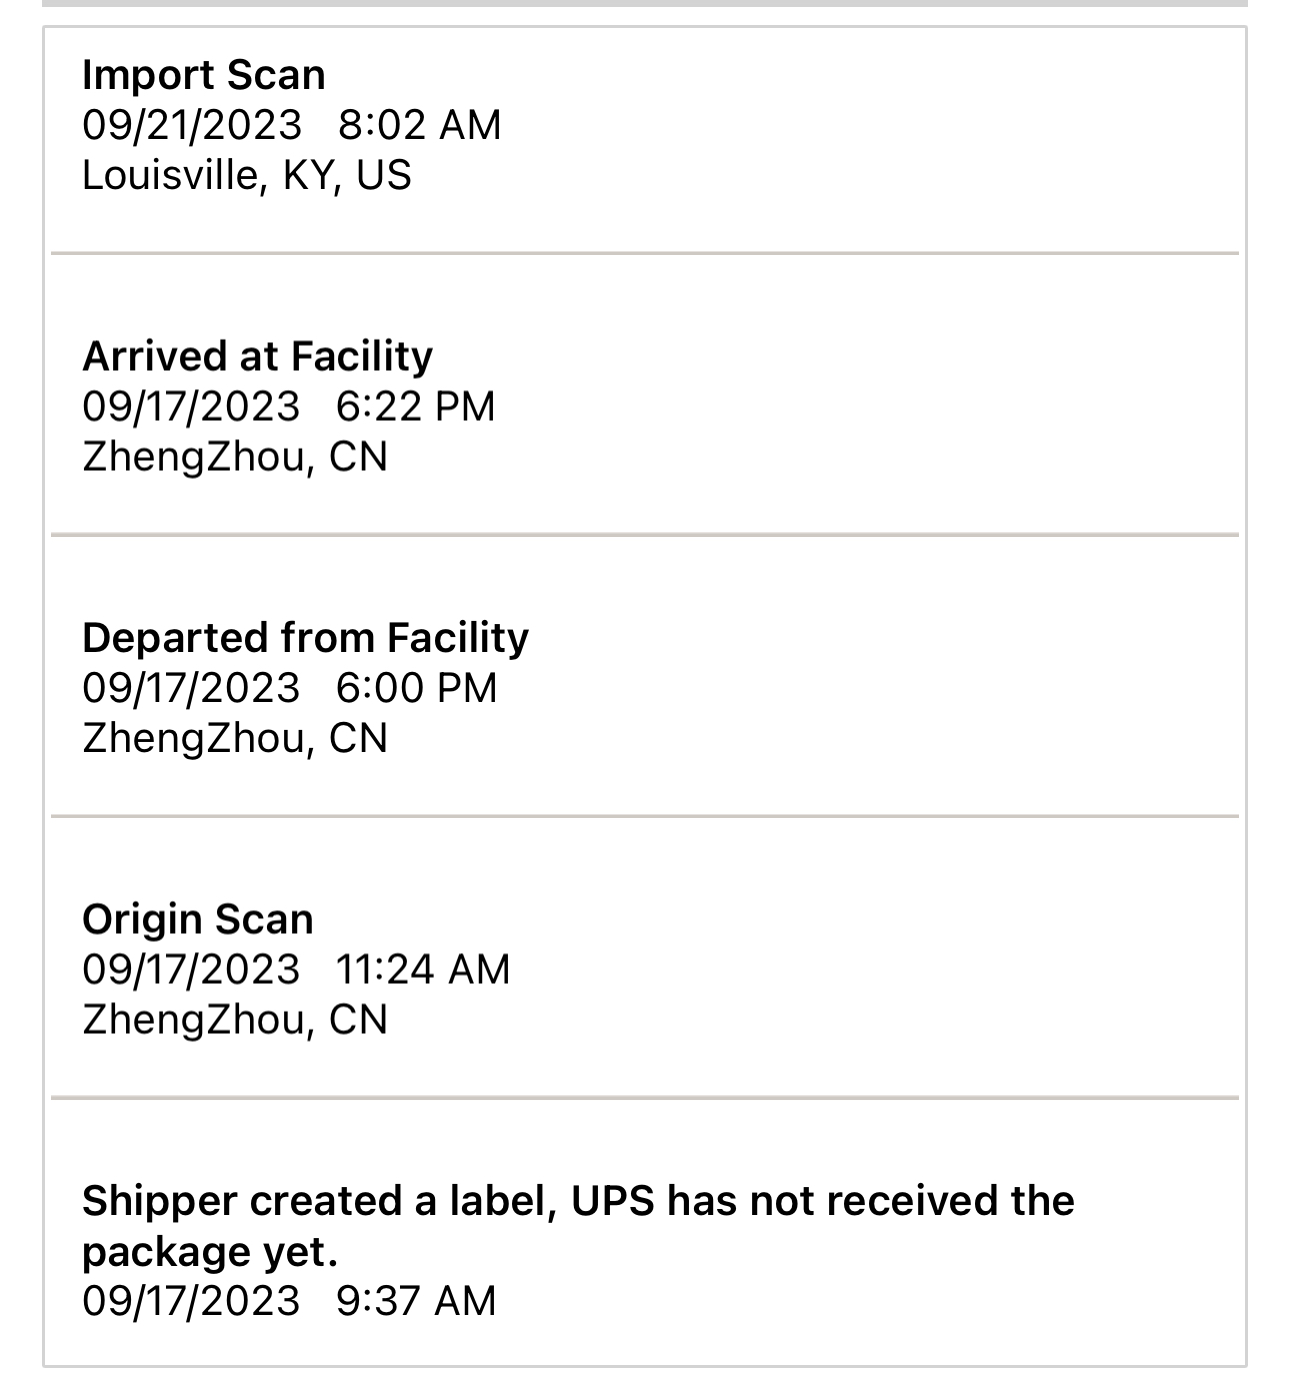Tap the 6:00 PM departure time

pyautogui.click(x=416, y=688)
